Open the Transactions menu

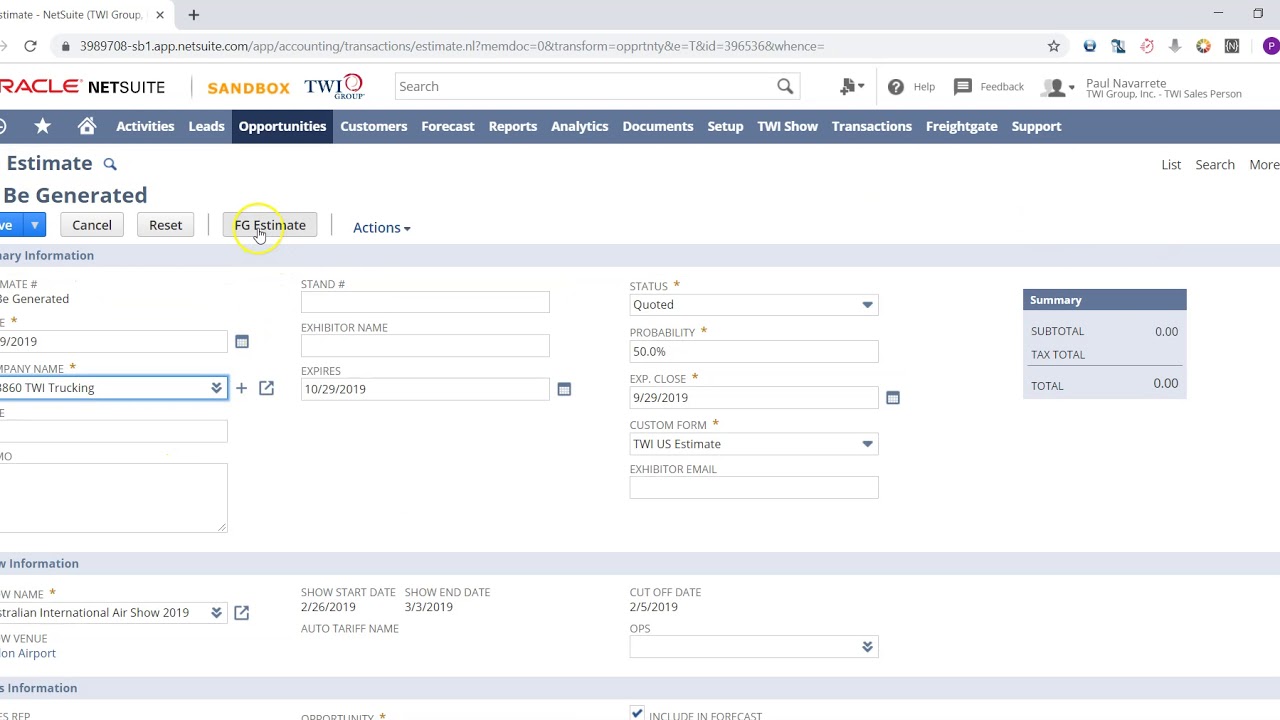point(872,126)
